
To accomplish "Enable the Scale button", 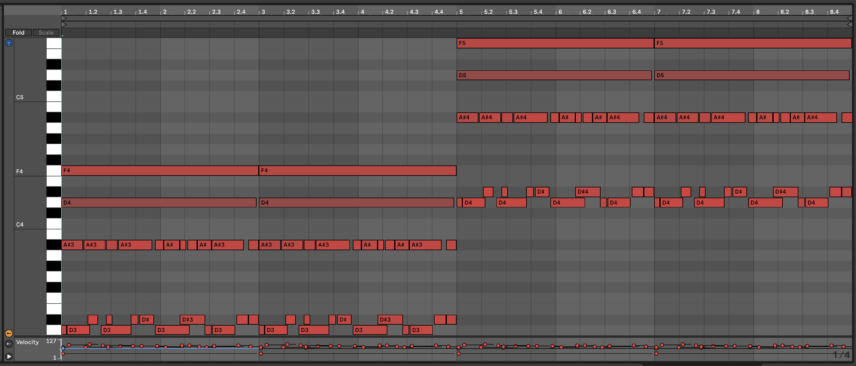I will tap(46, 32).
